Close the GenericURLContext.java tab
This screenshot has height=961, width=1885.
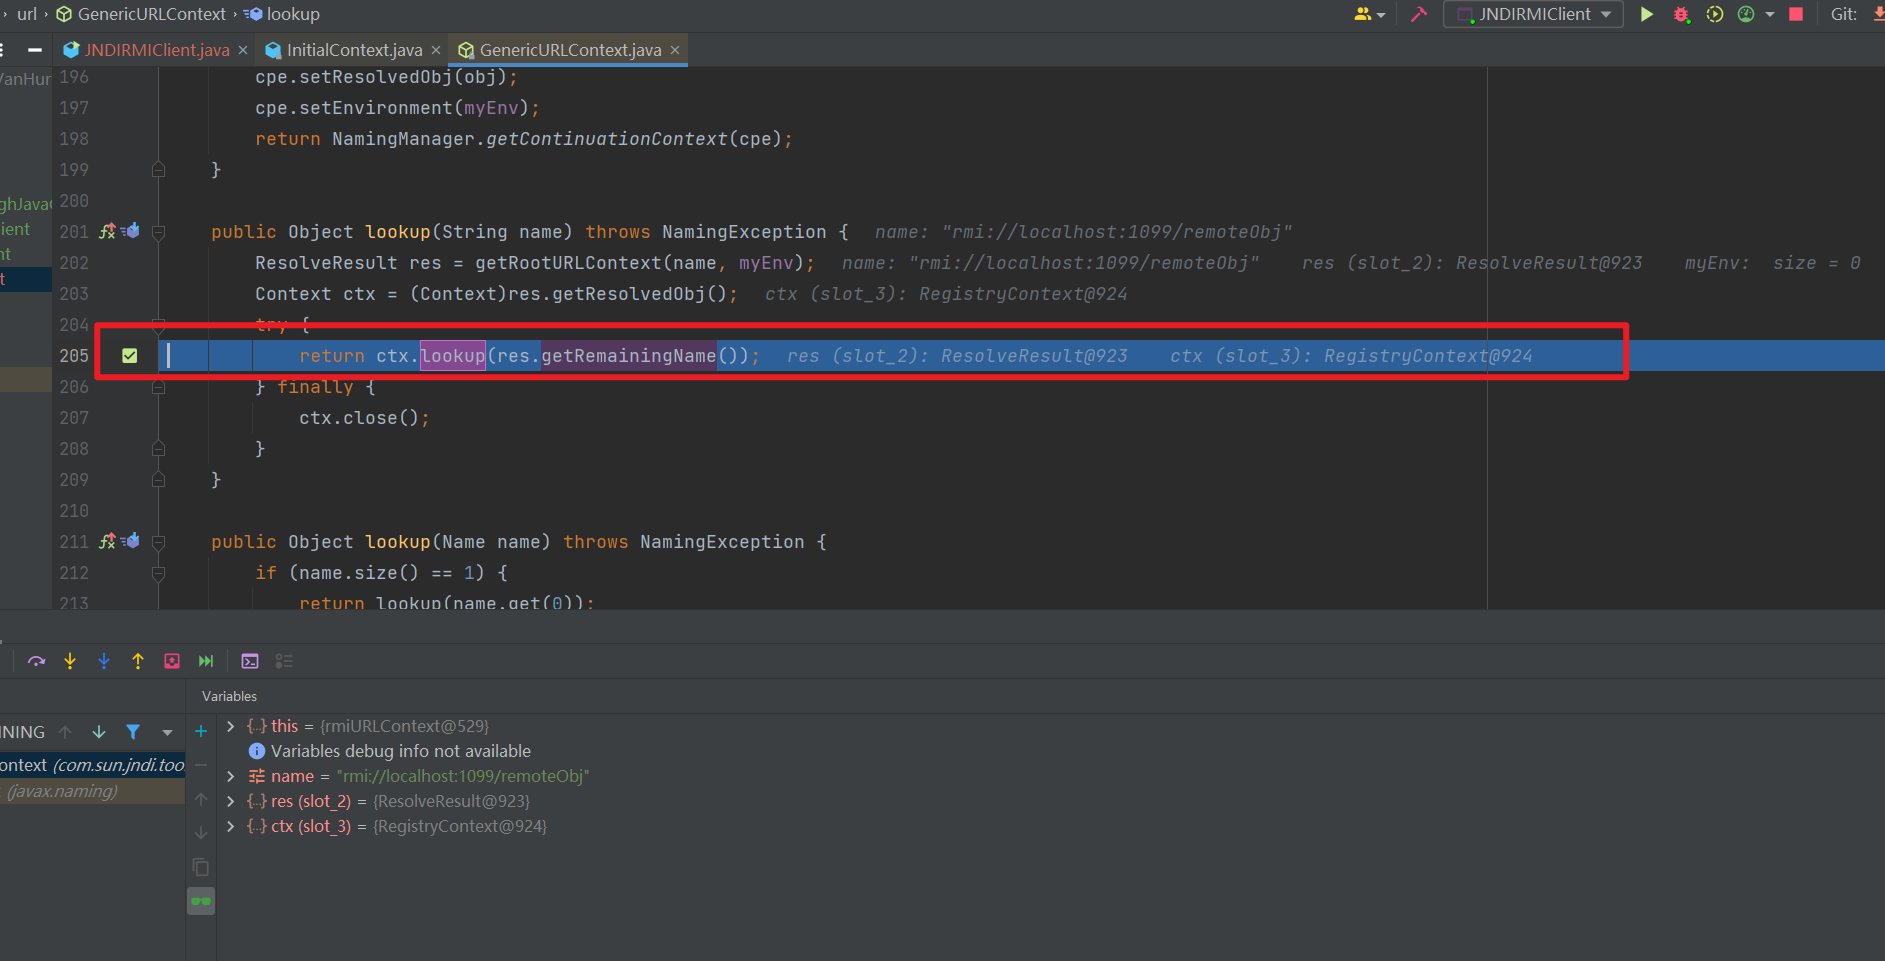(675, 50)
